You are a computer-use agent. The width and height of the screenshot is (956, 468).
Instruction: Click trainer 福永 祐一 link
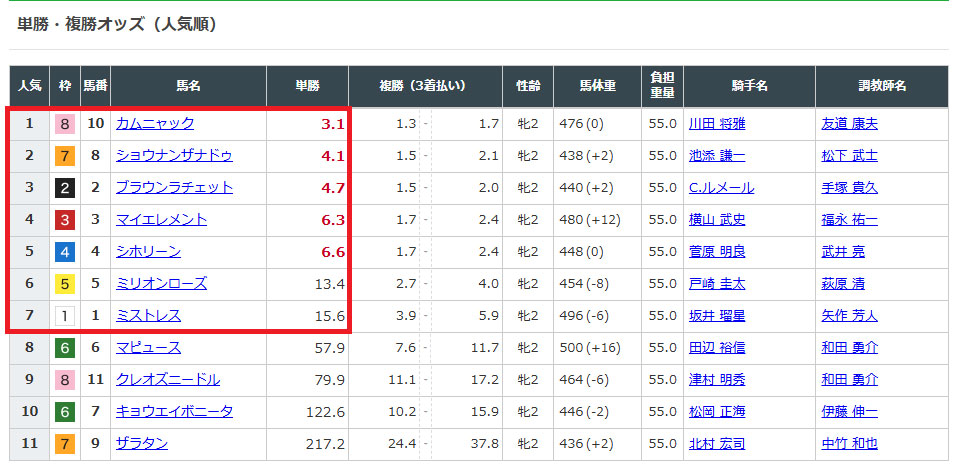pos(849,219)
